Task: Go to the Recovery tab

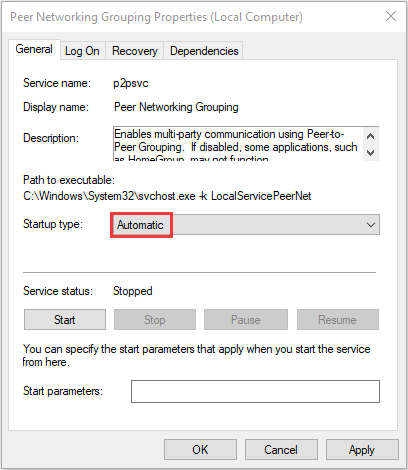Action: (134, 51)
